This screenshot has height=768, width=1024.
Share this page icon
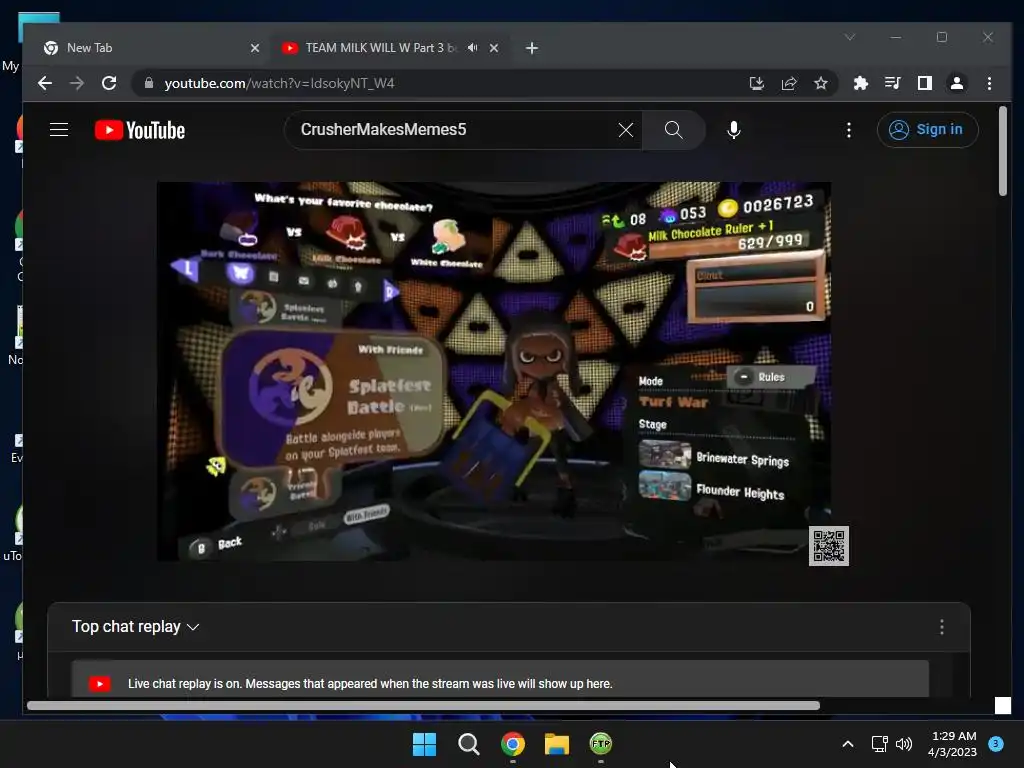[789, 83]
